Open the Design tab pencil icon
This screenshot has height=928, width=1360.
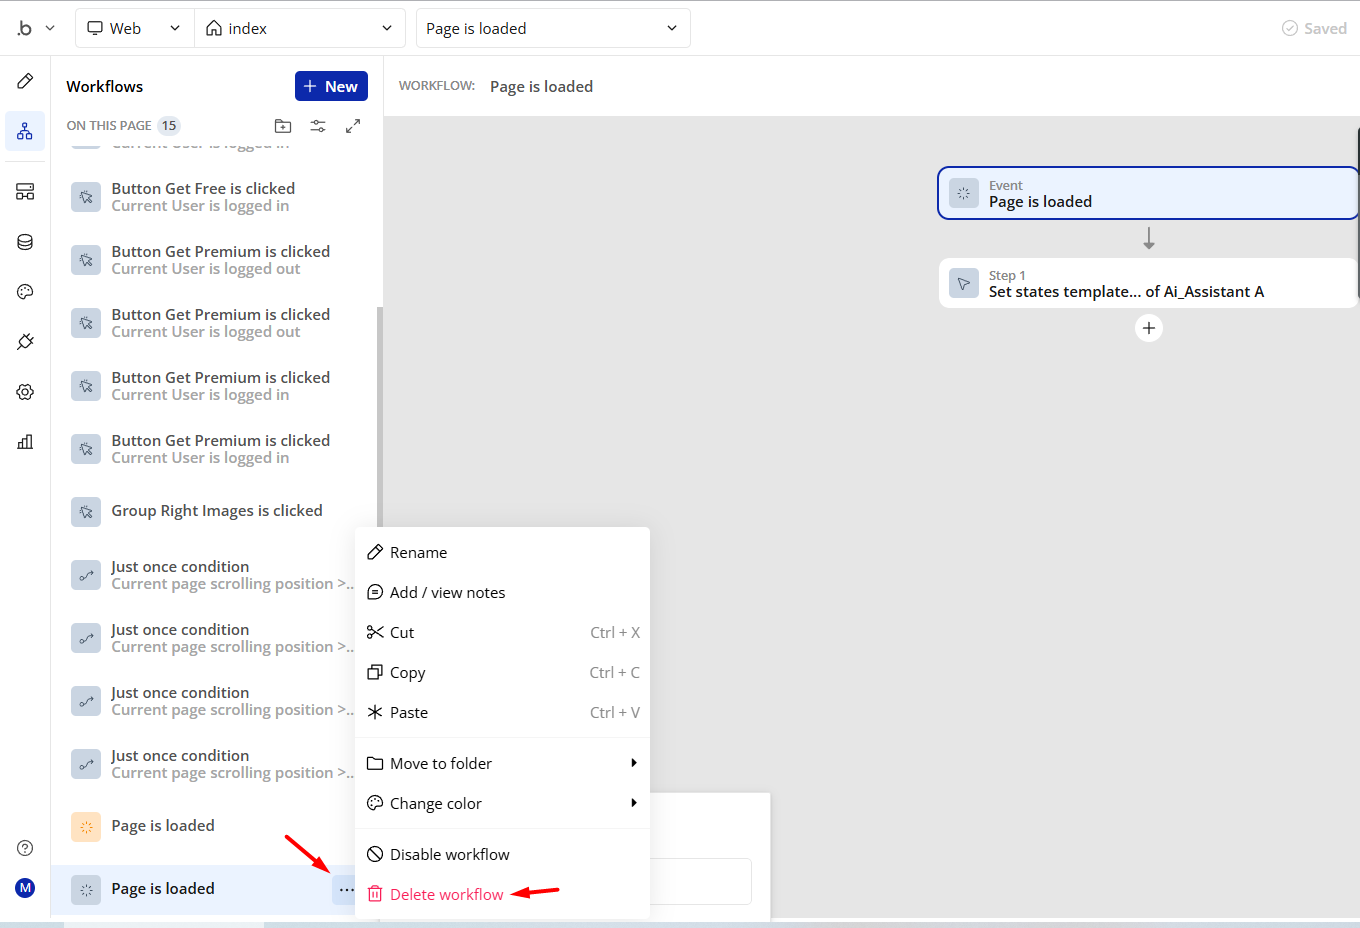coord(25,81)
